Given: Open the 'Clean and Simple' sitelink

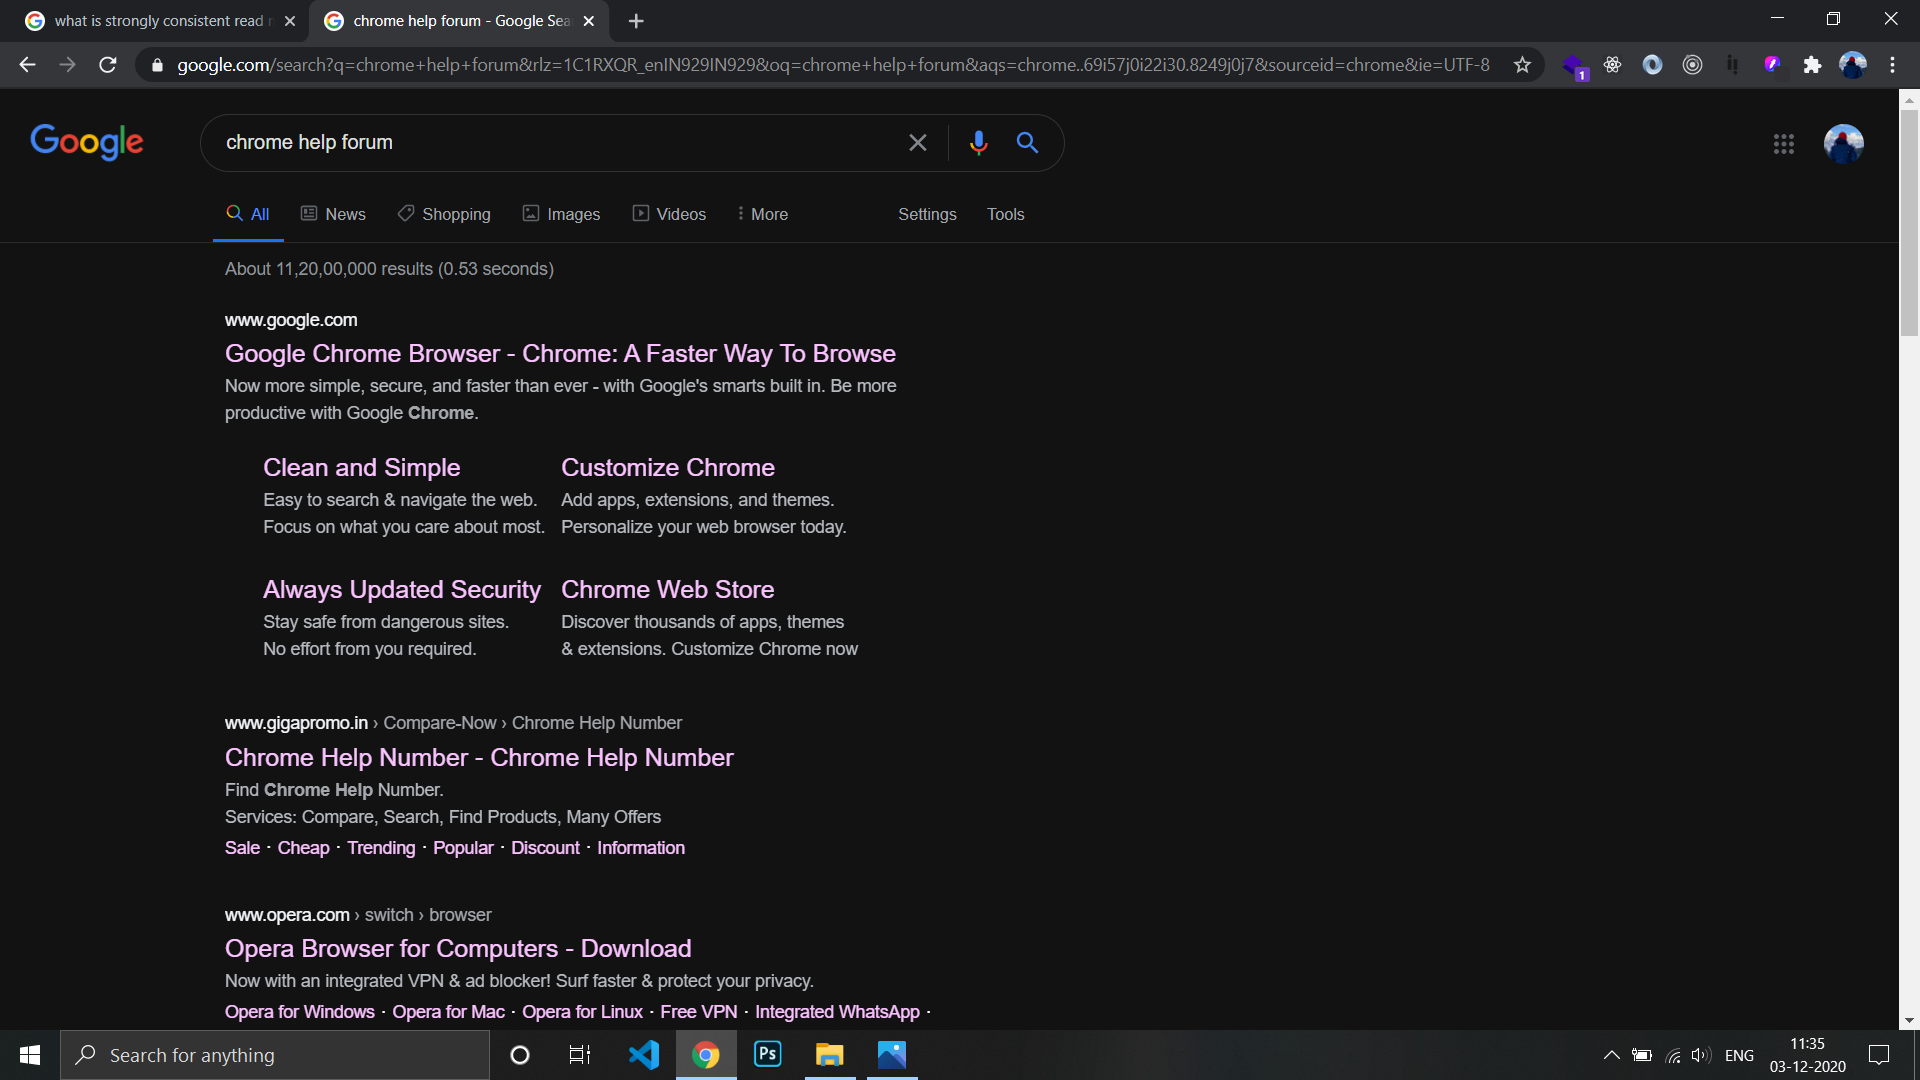Looking at the screenshot, I should tap(361, 467).
